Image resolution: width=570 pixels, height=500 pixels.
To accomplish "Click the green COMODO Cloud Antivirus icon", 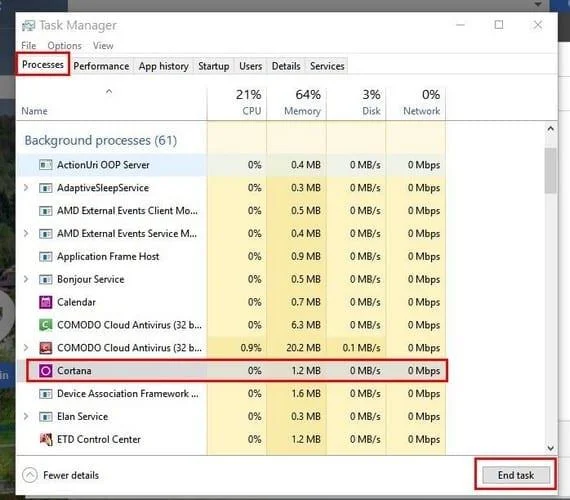I will coord(45,325).
